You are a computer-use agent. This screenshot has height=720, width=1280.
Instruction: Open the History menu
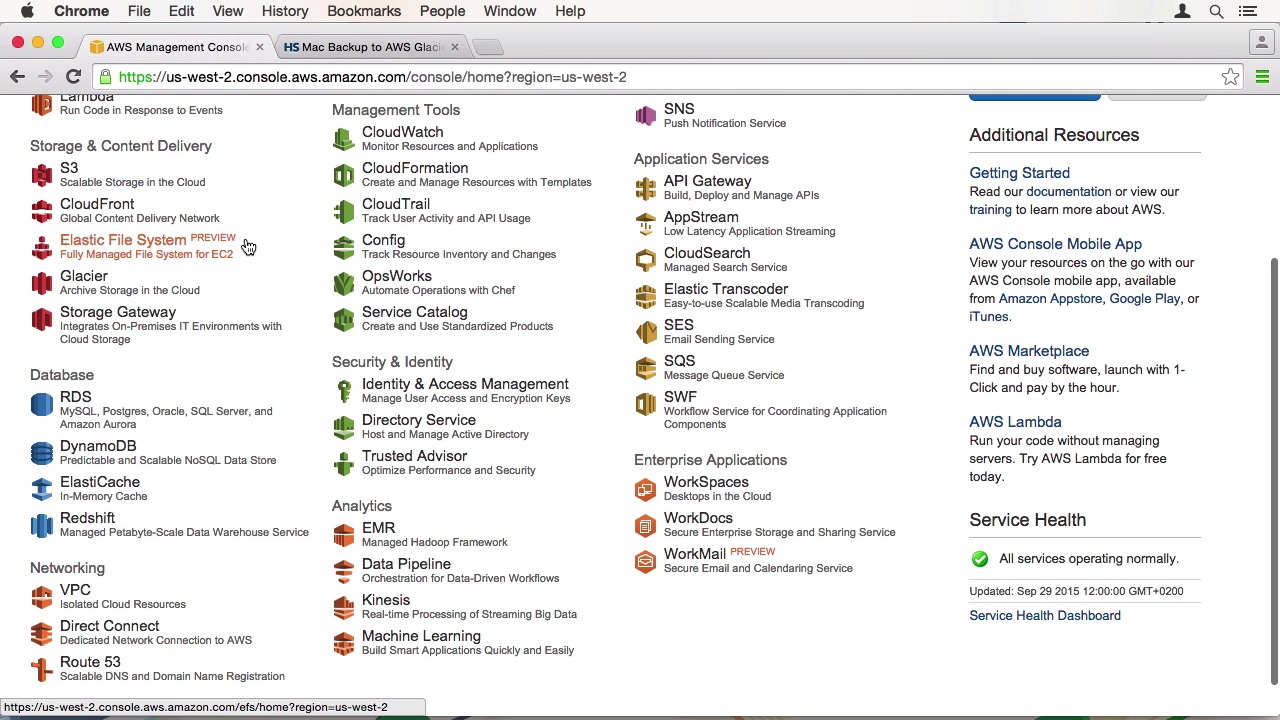(x=285, y=11)
